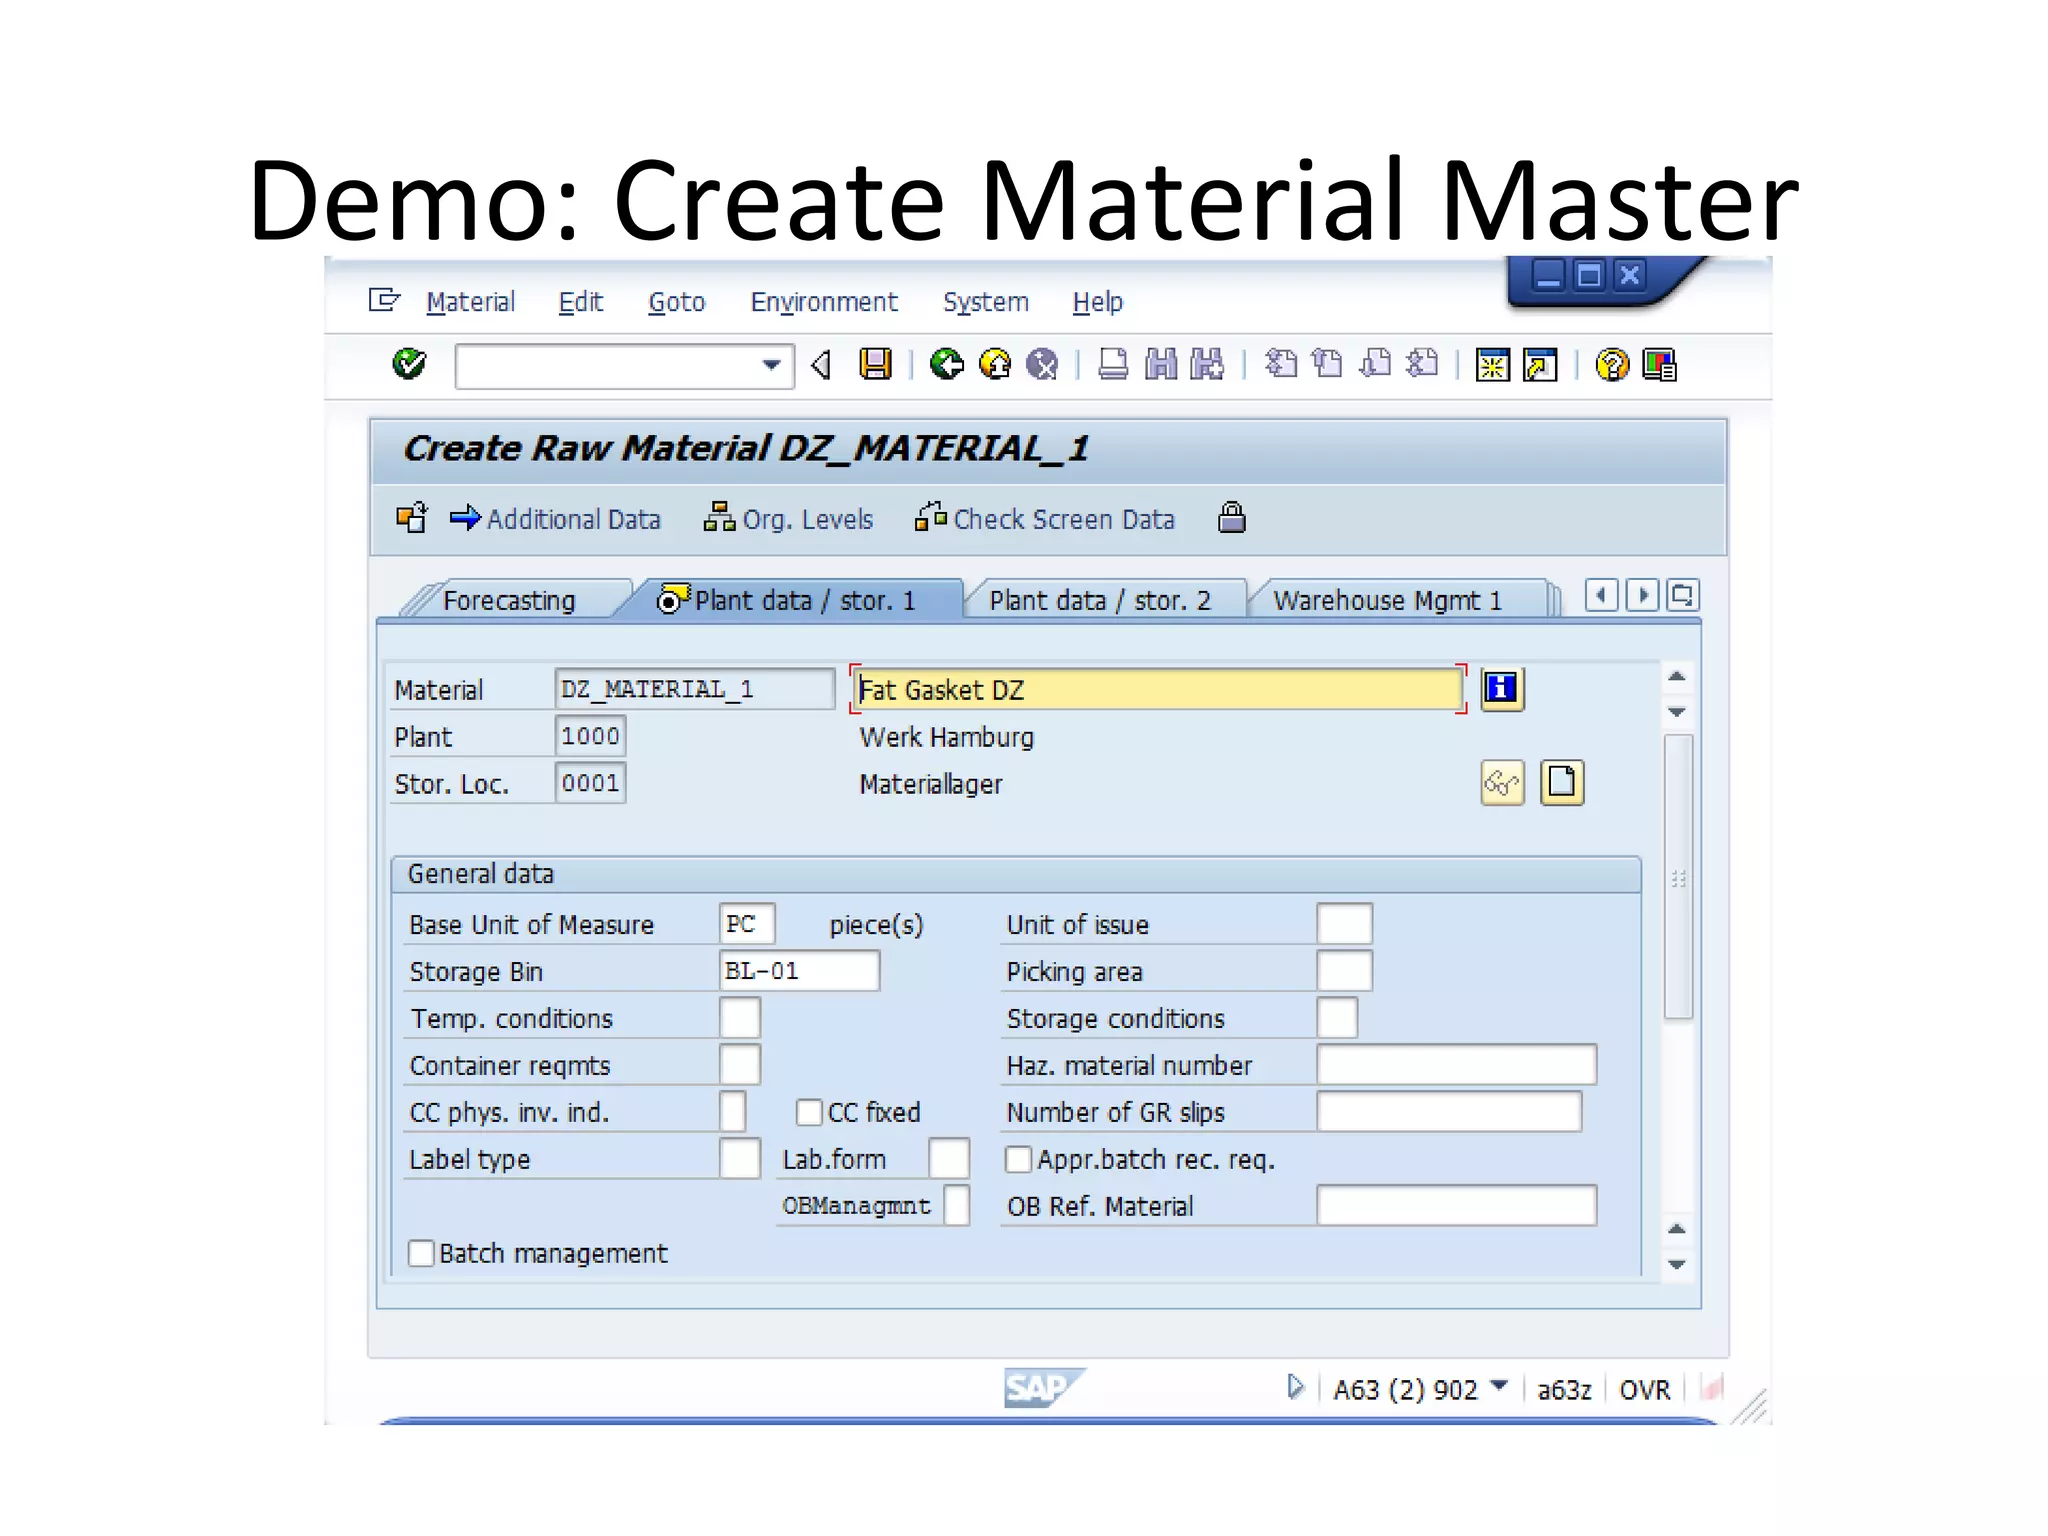Click the Select Views icon left of Additional Data

412,518
